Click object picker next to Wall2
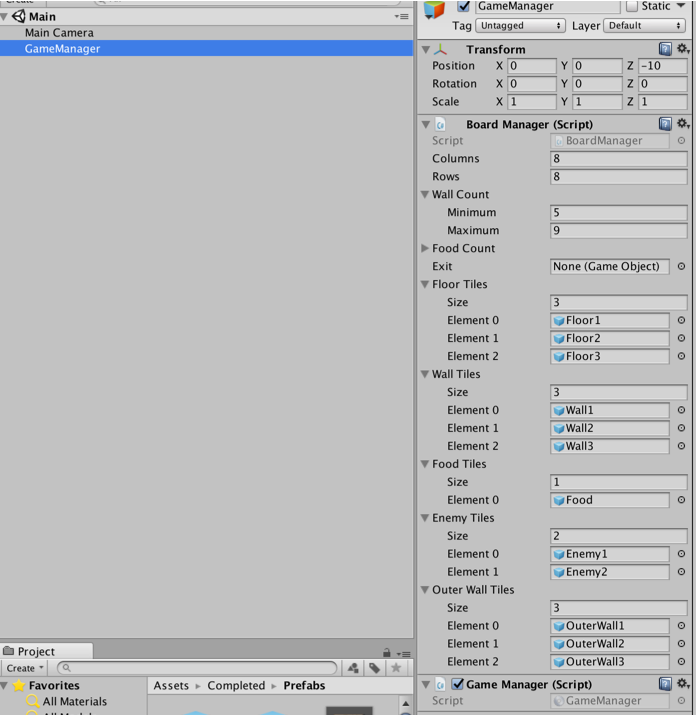 [x=681, y=428]
